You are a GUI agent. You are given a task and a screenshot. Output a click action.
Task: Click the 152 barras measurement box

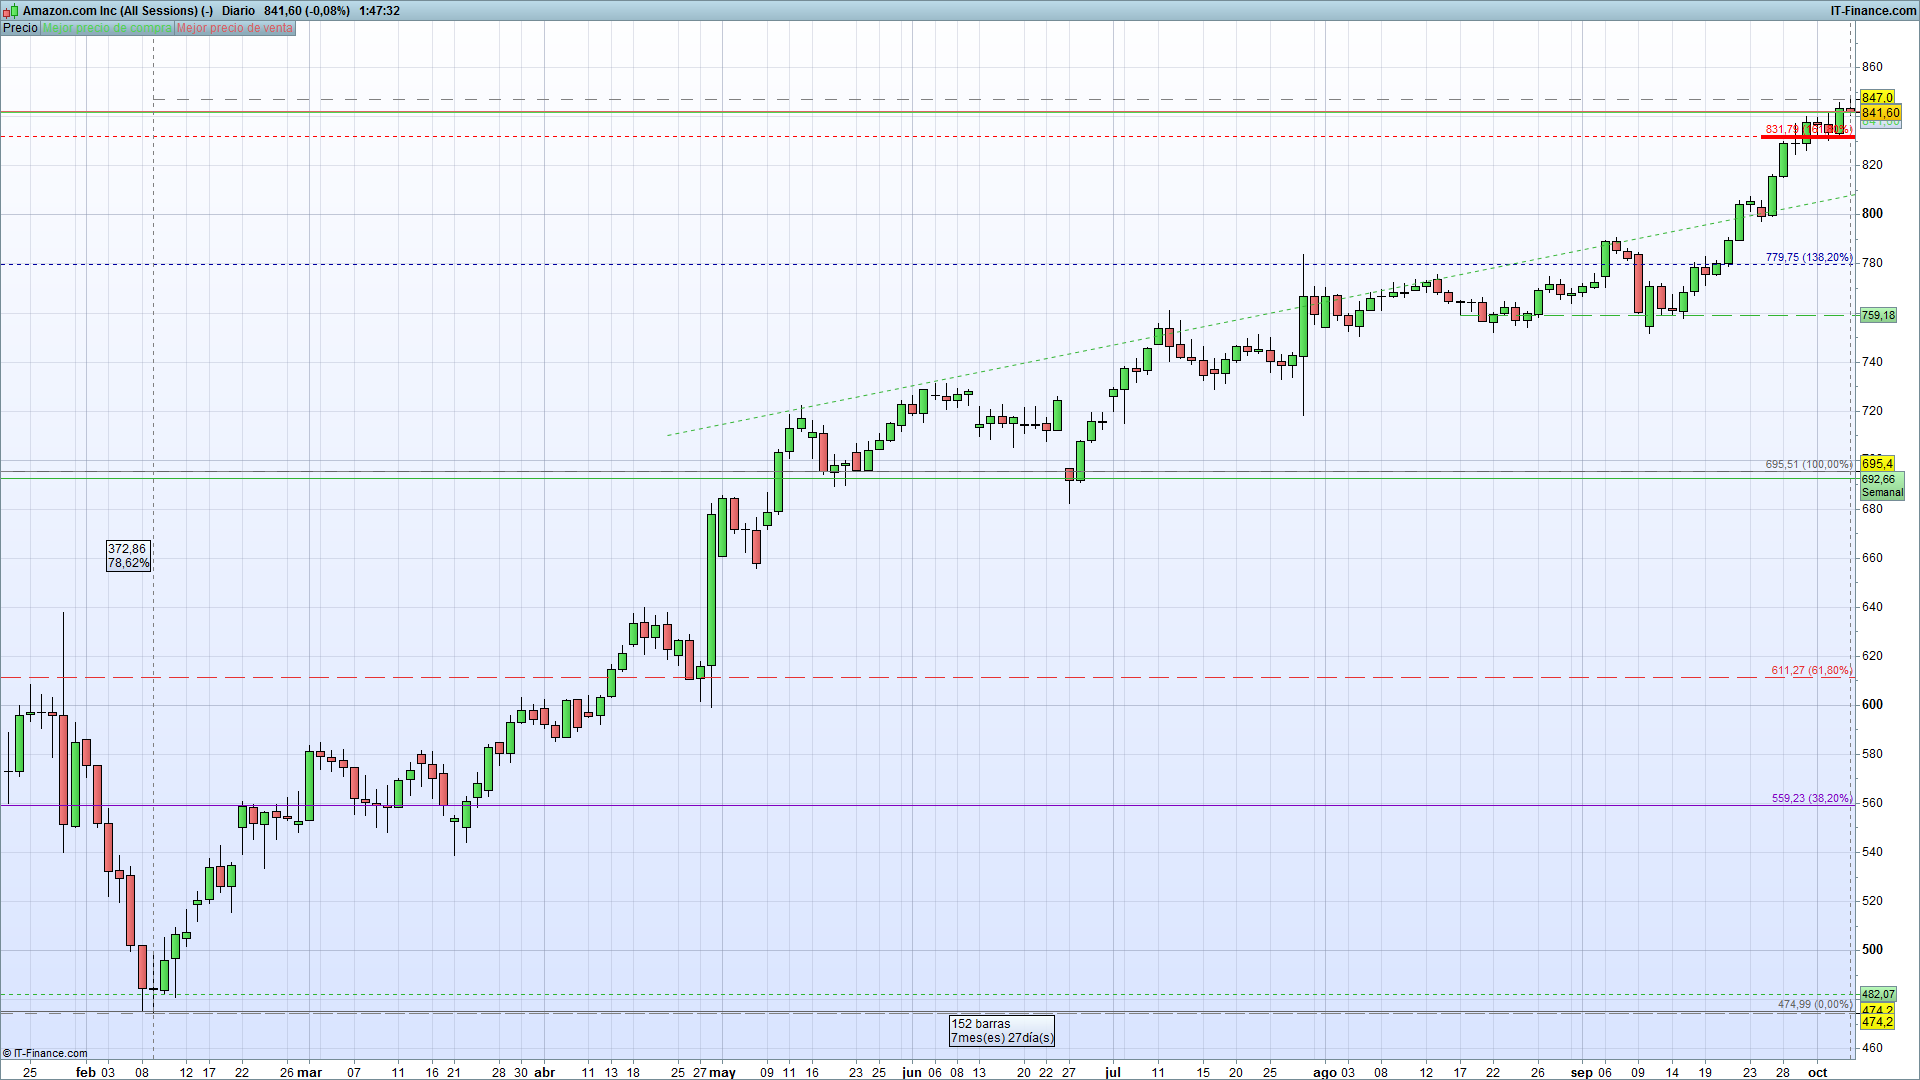(1001, 1031)
